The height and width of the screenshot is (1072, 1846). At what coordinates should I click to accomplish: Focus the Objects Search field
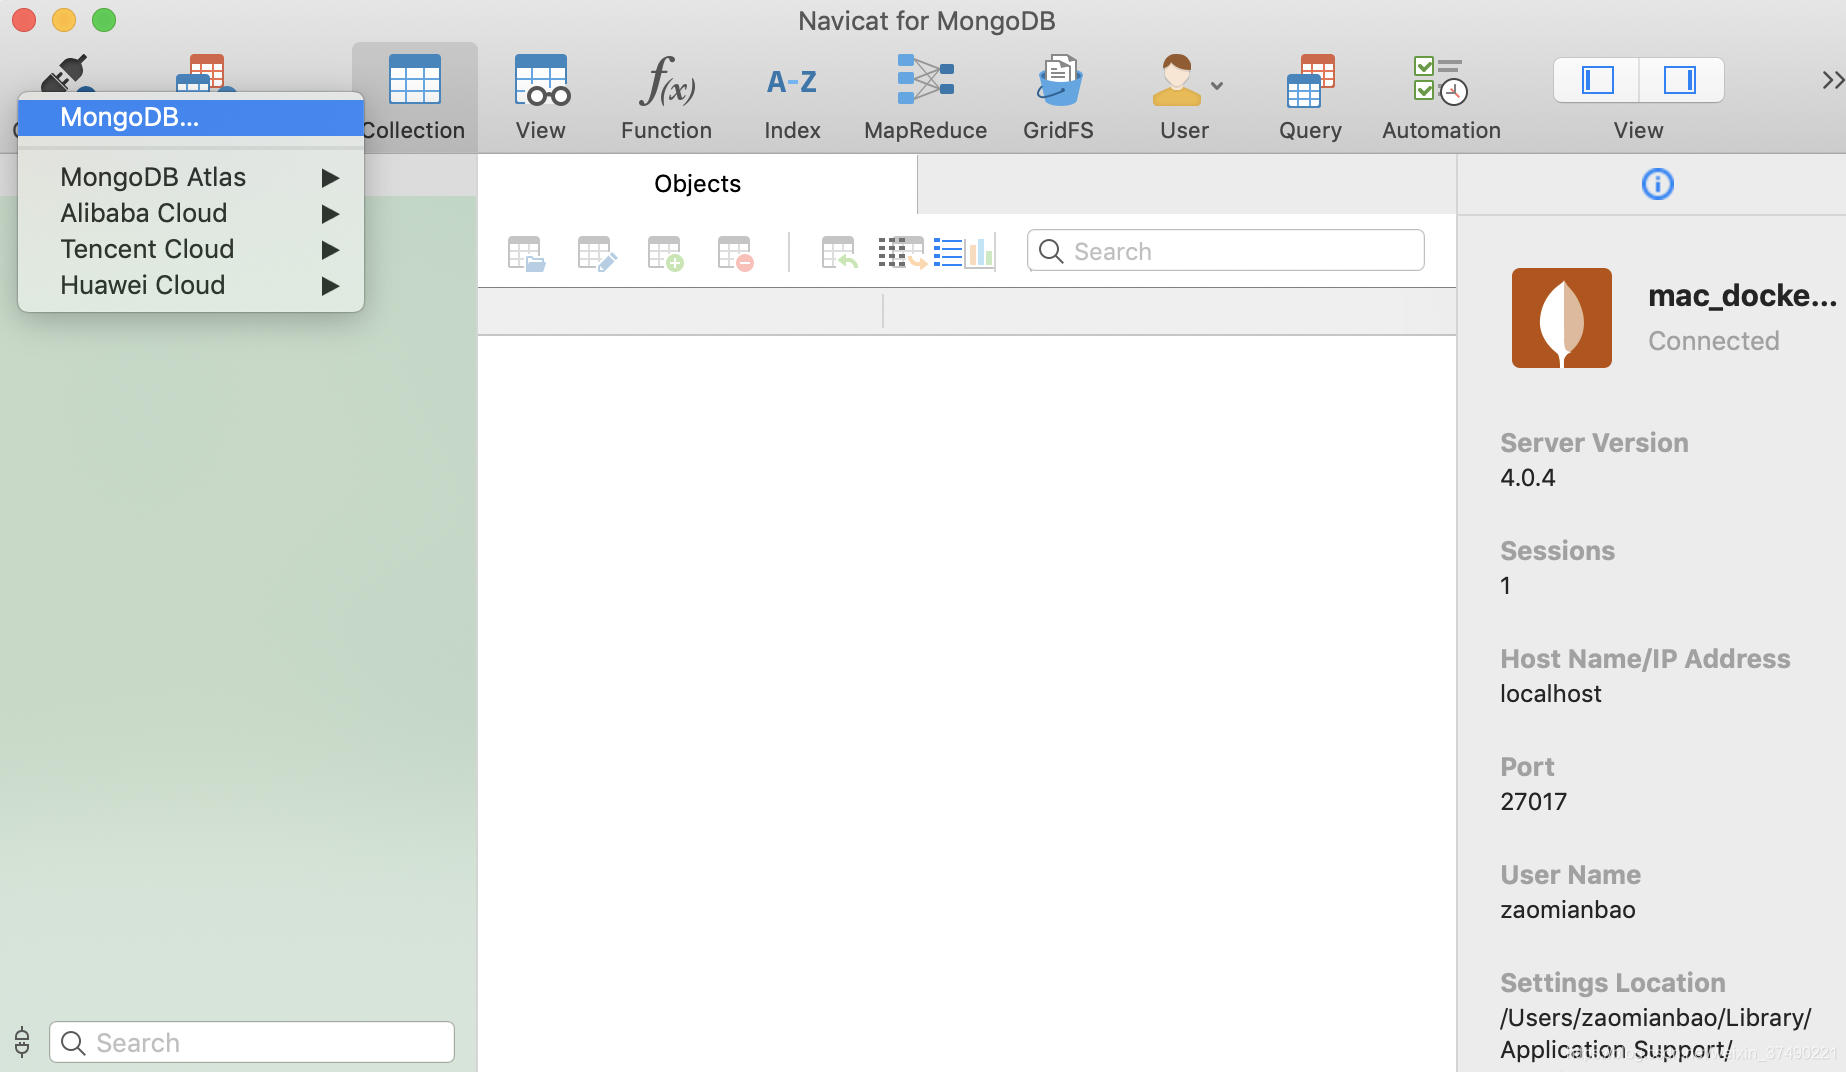[x=1226, y=251]
